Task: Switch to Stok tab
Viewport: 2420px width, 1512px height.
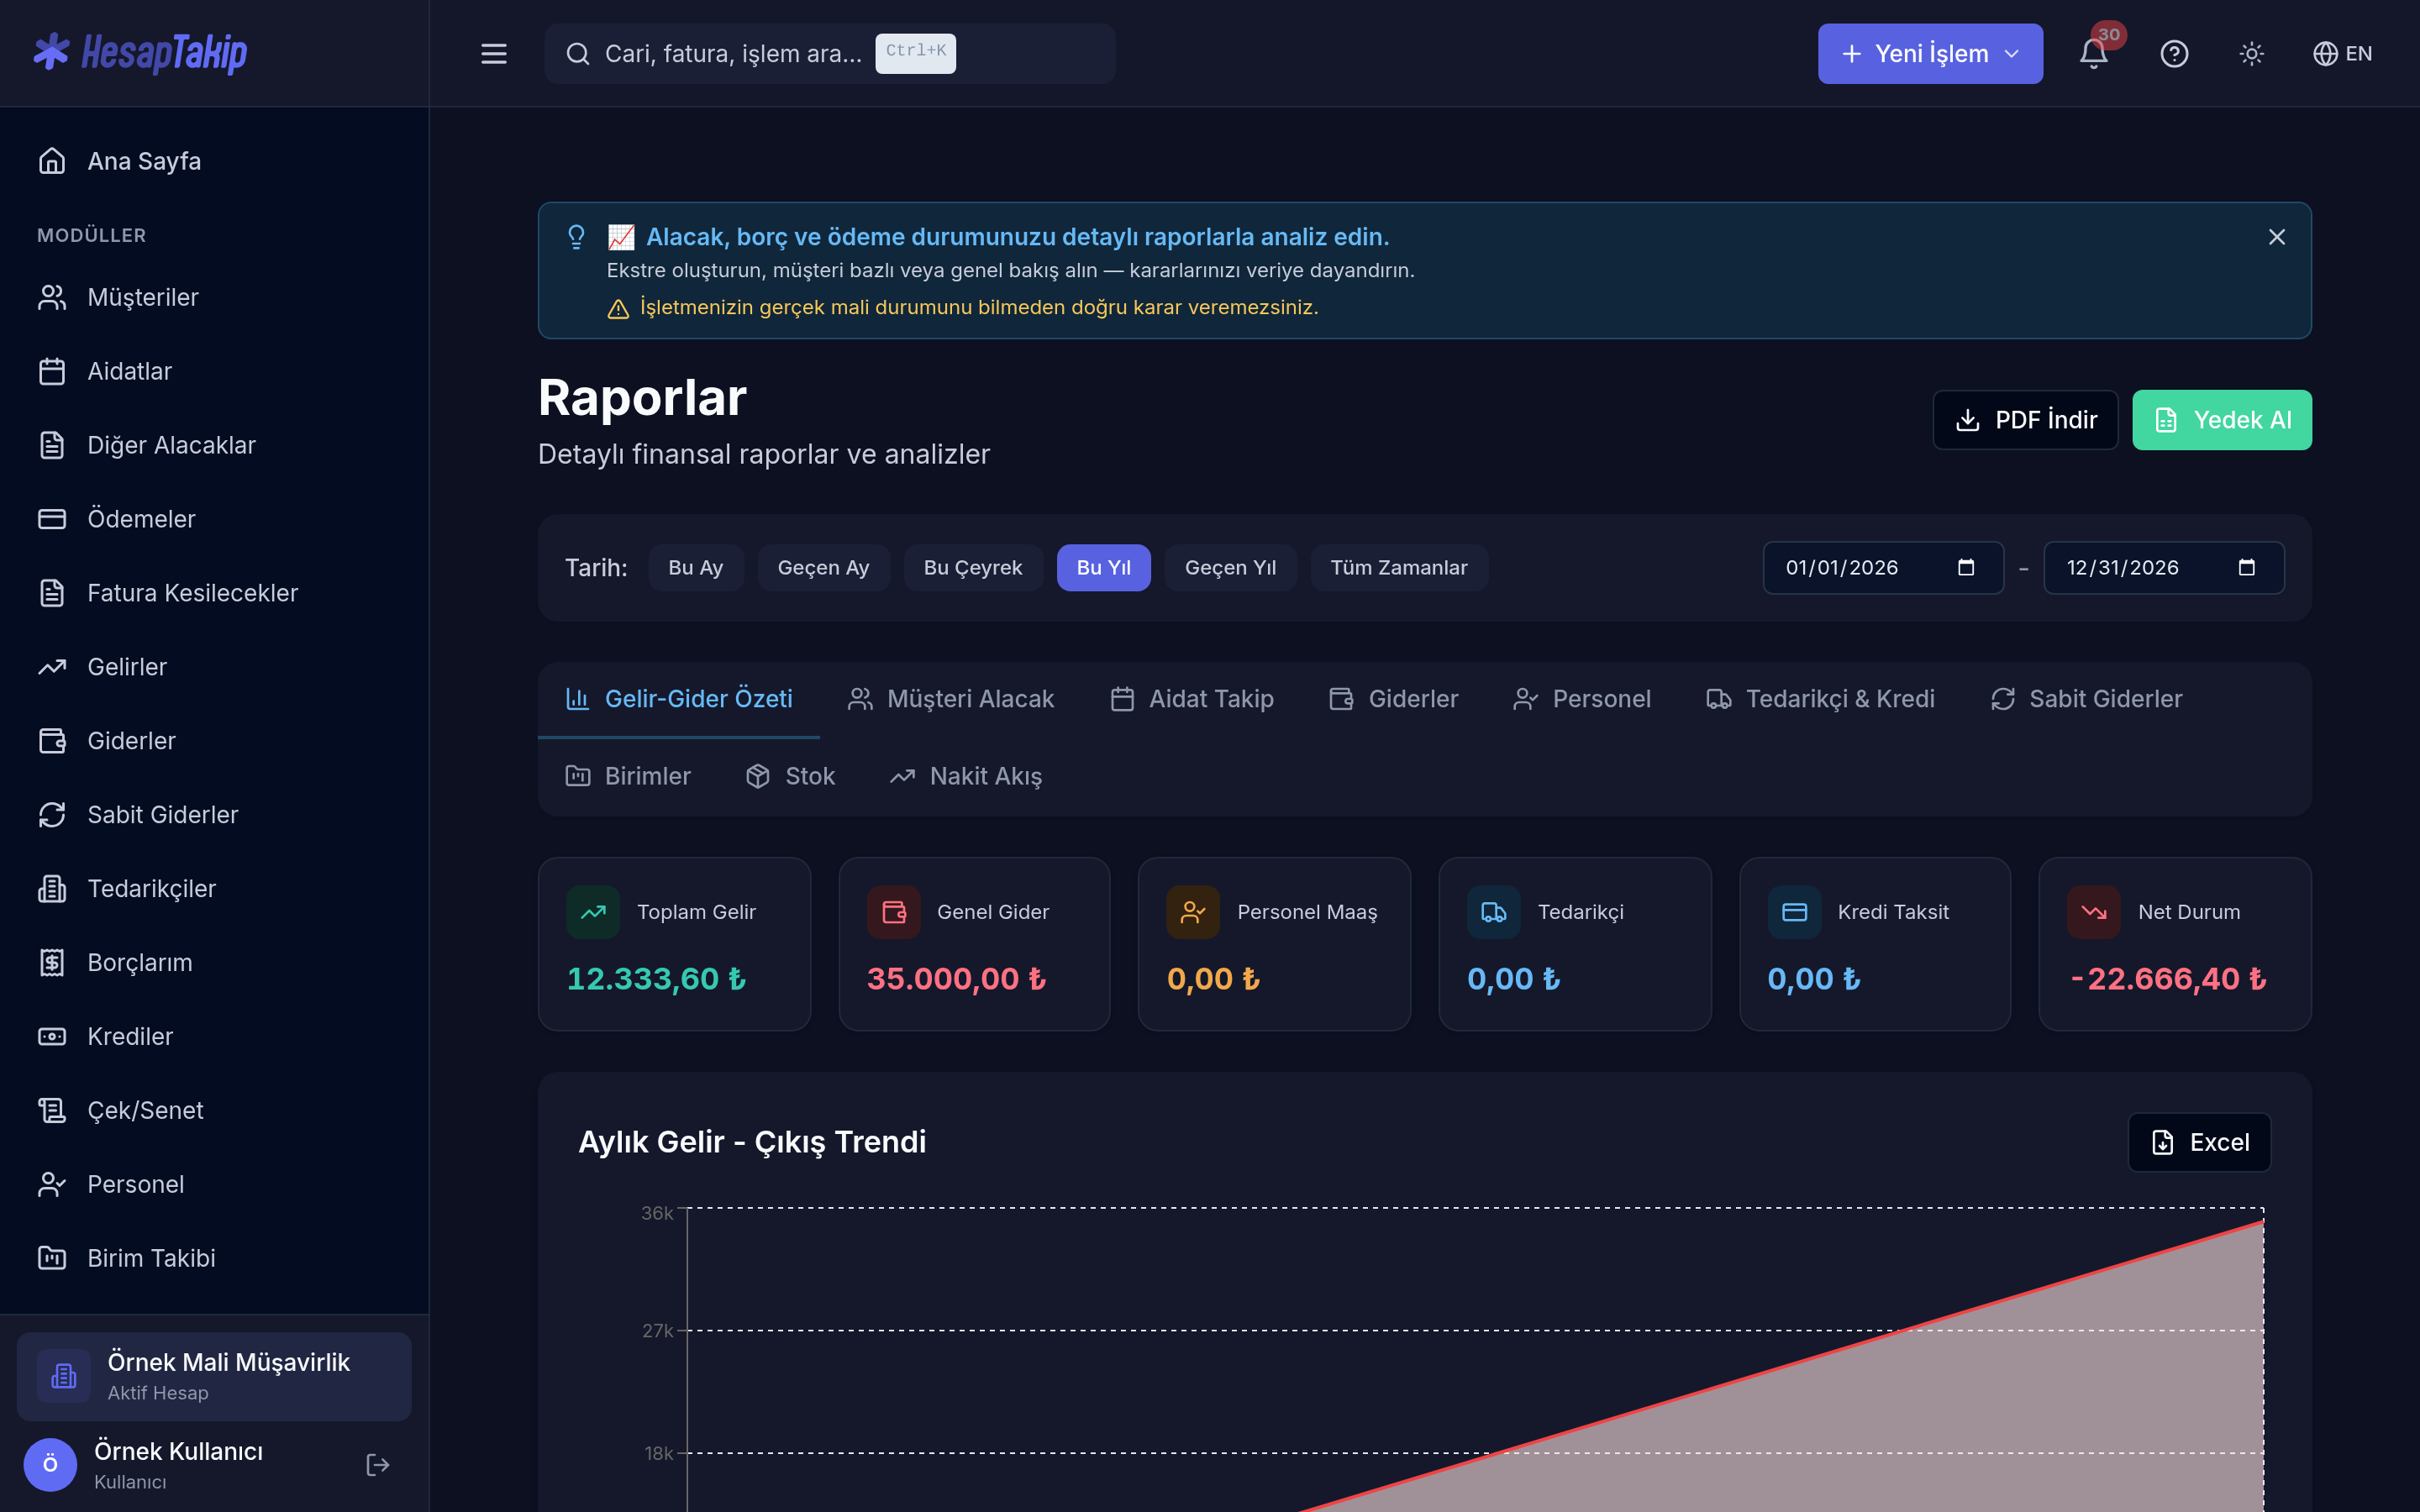Action: 790,777
